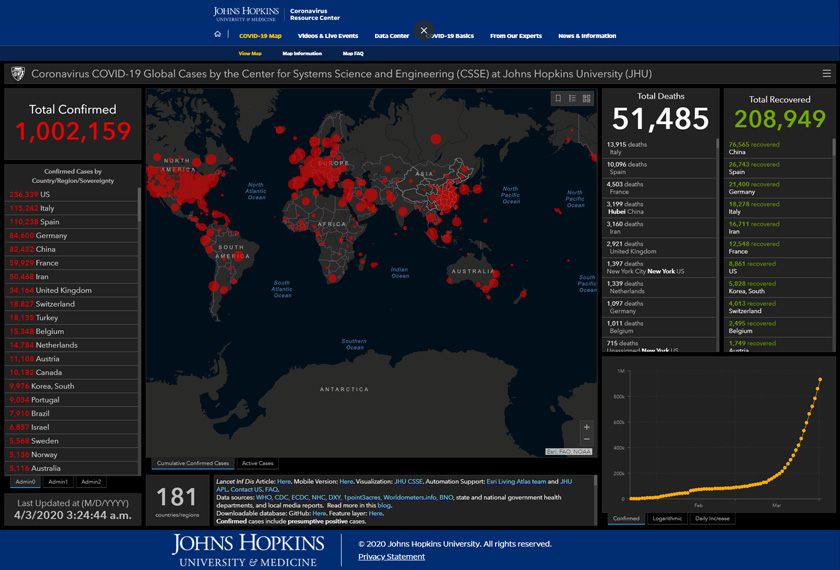
Task: Switch chart to Logarithmic view
Action: (x=667, y=519)
